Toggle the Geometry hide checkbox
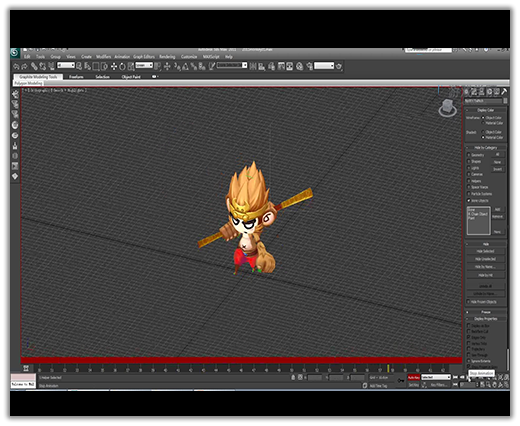 pyautogui.click(x=469, y=155)
